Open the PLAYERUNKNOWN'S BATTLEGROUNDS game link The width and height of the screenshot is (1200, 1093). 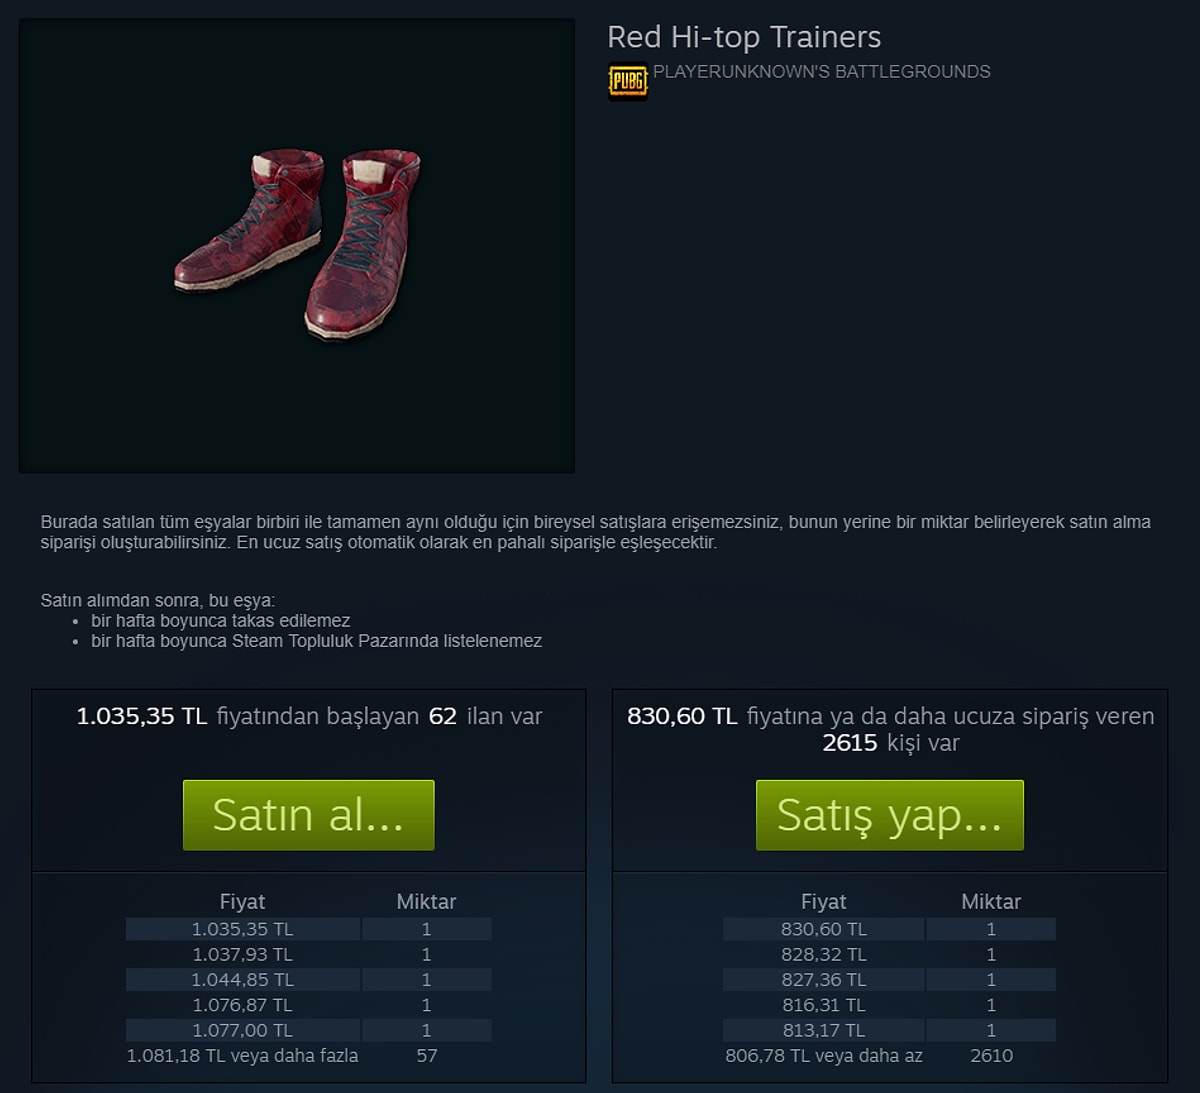[821, 72]
